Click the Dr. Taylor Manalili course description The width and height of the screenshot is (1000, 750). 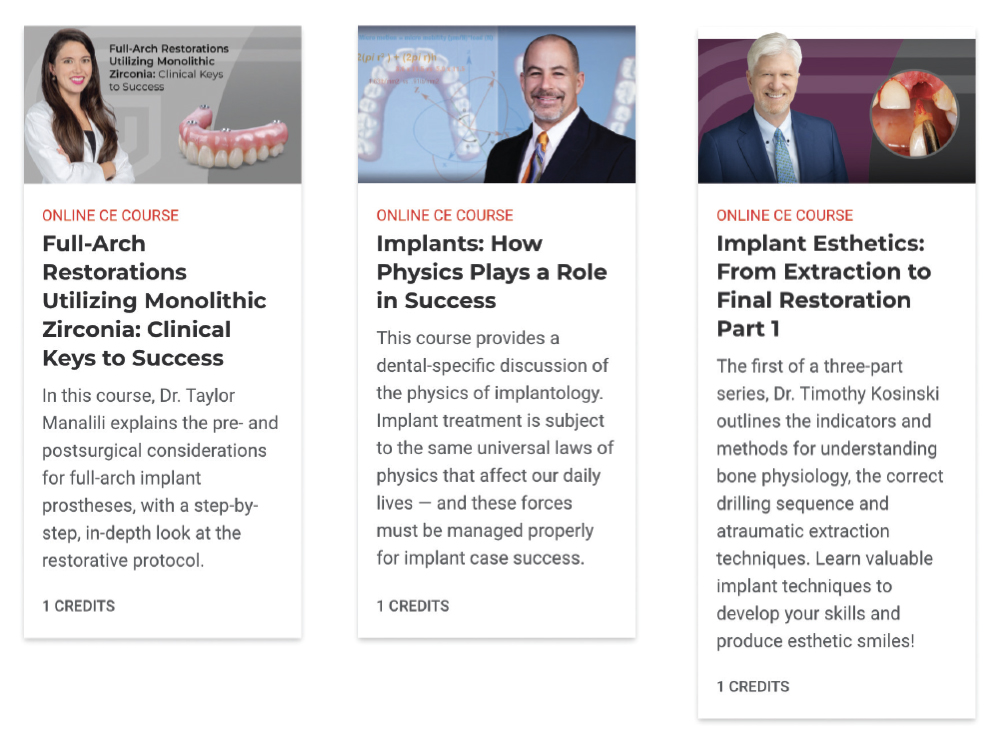160,478
